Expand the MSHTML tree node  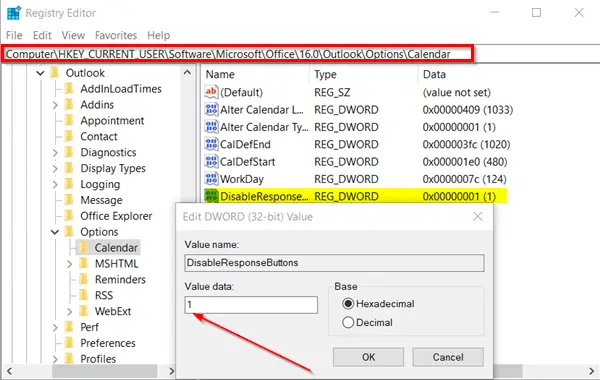click(70, 264)
